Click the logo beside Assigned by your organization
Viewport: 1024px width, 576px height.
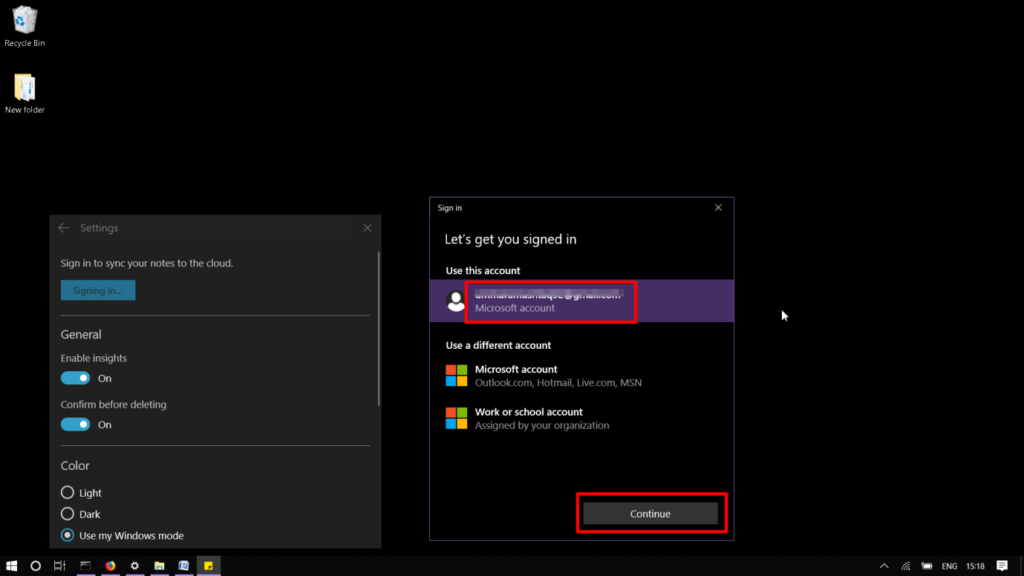click(456, 419)
